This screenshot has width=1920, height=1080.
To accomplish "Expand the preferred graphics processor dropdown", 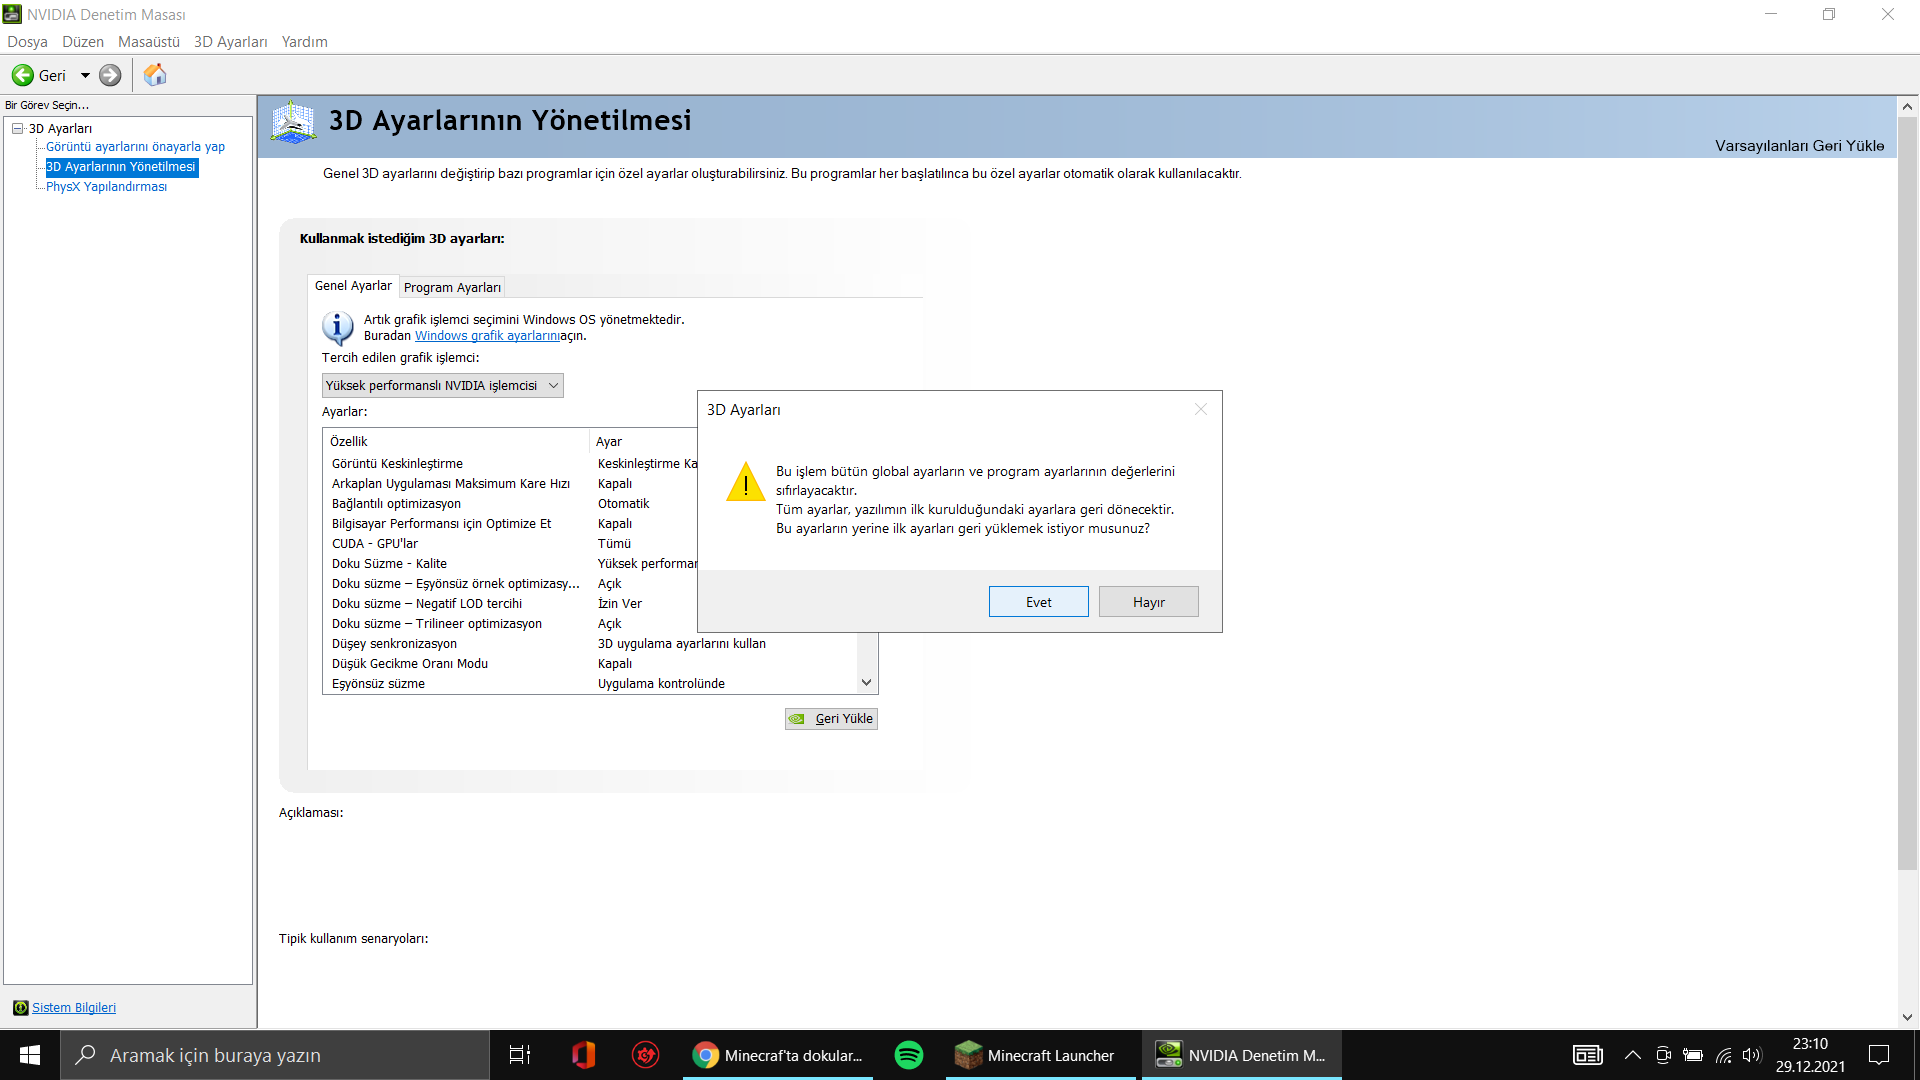I will point(442,386).
